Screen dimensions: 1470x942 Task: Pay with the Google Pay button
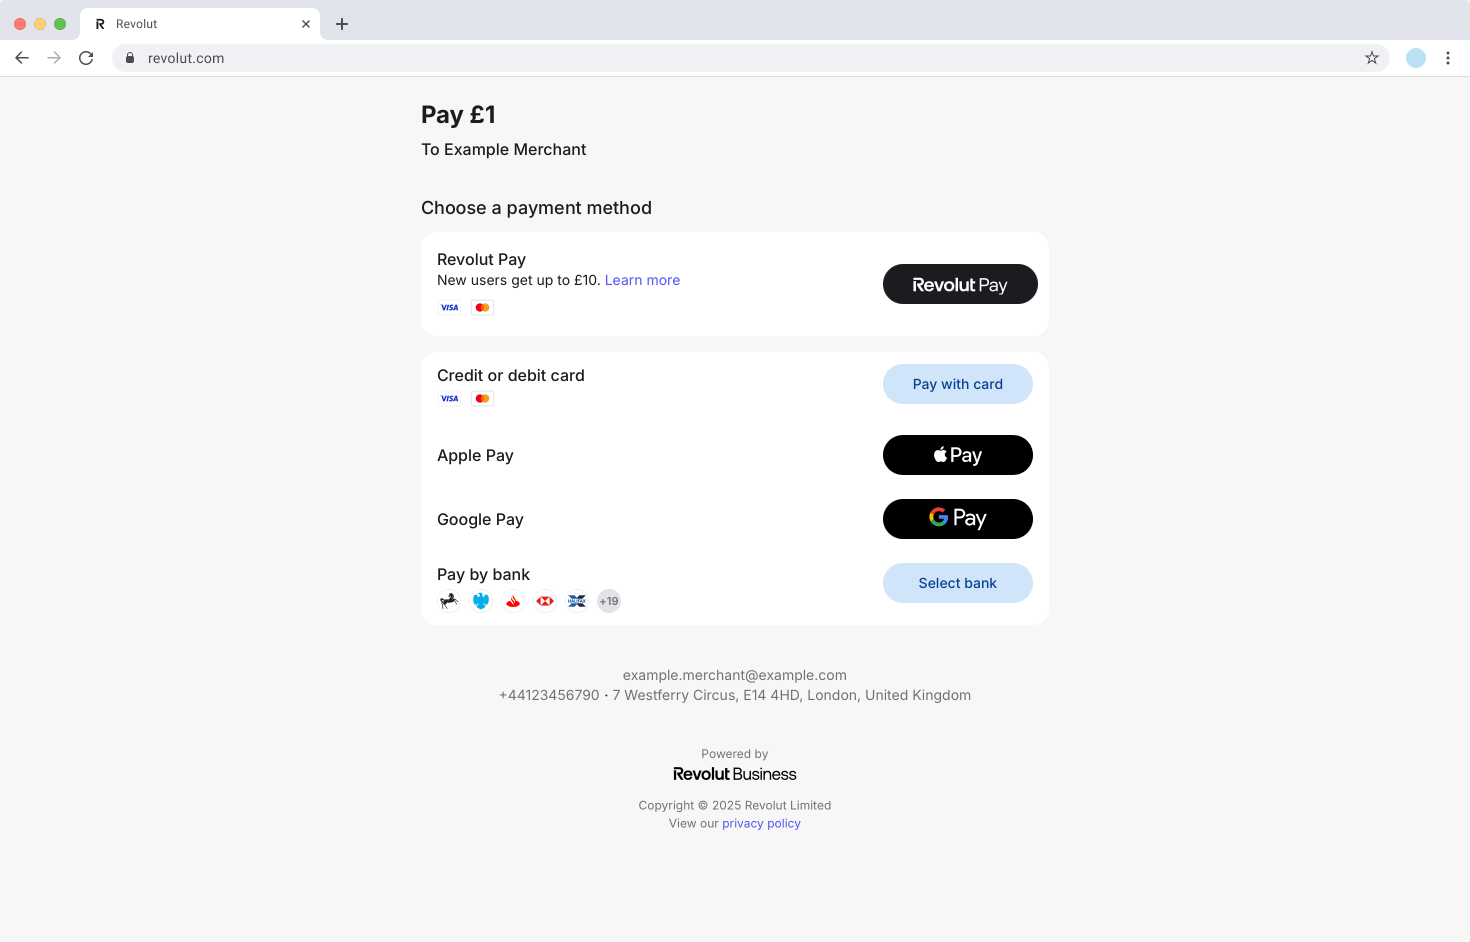click(x=957, y=519)
